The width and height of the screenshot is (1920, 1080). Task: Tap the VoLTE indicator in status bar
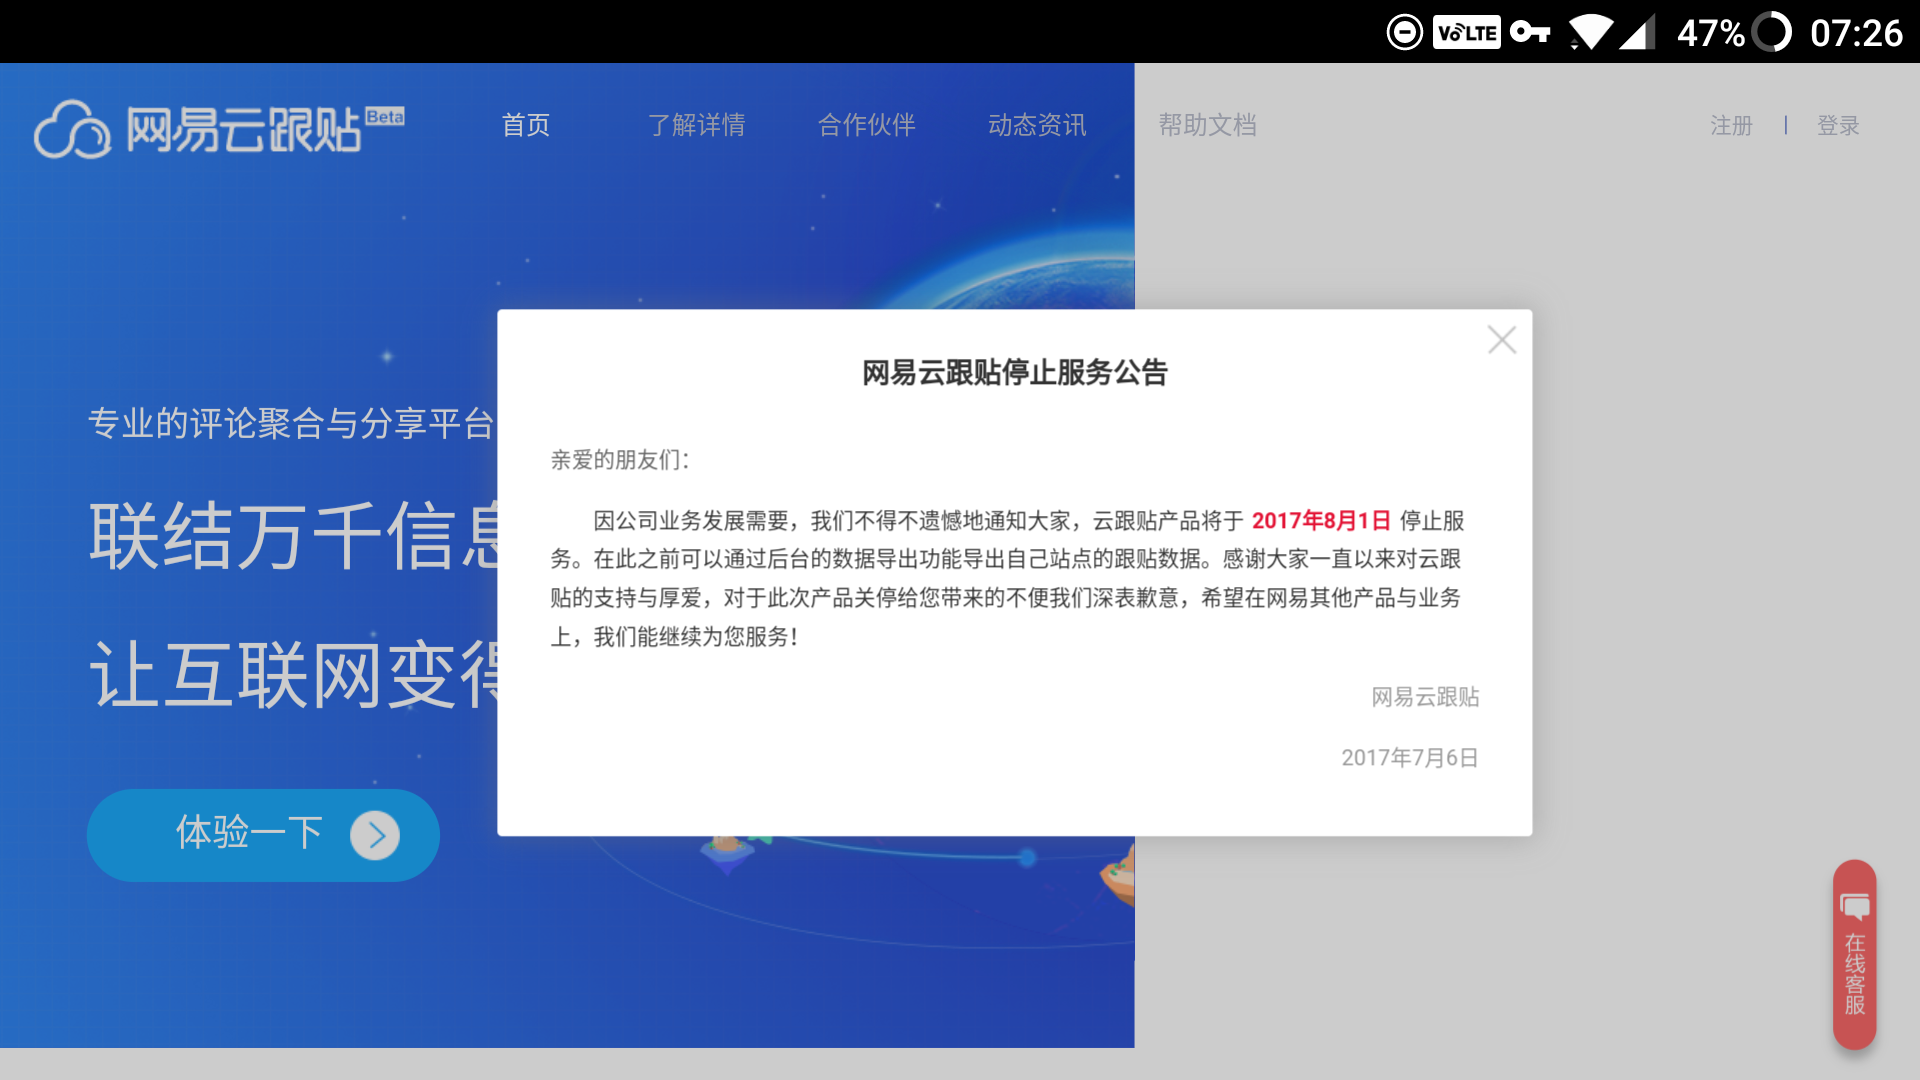click(1466, 32)
